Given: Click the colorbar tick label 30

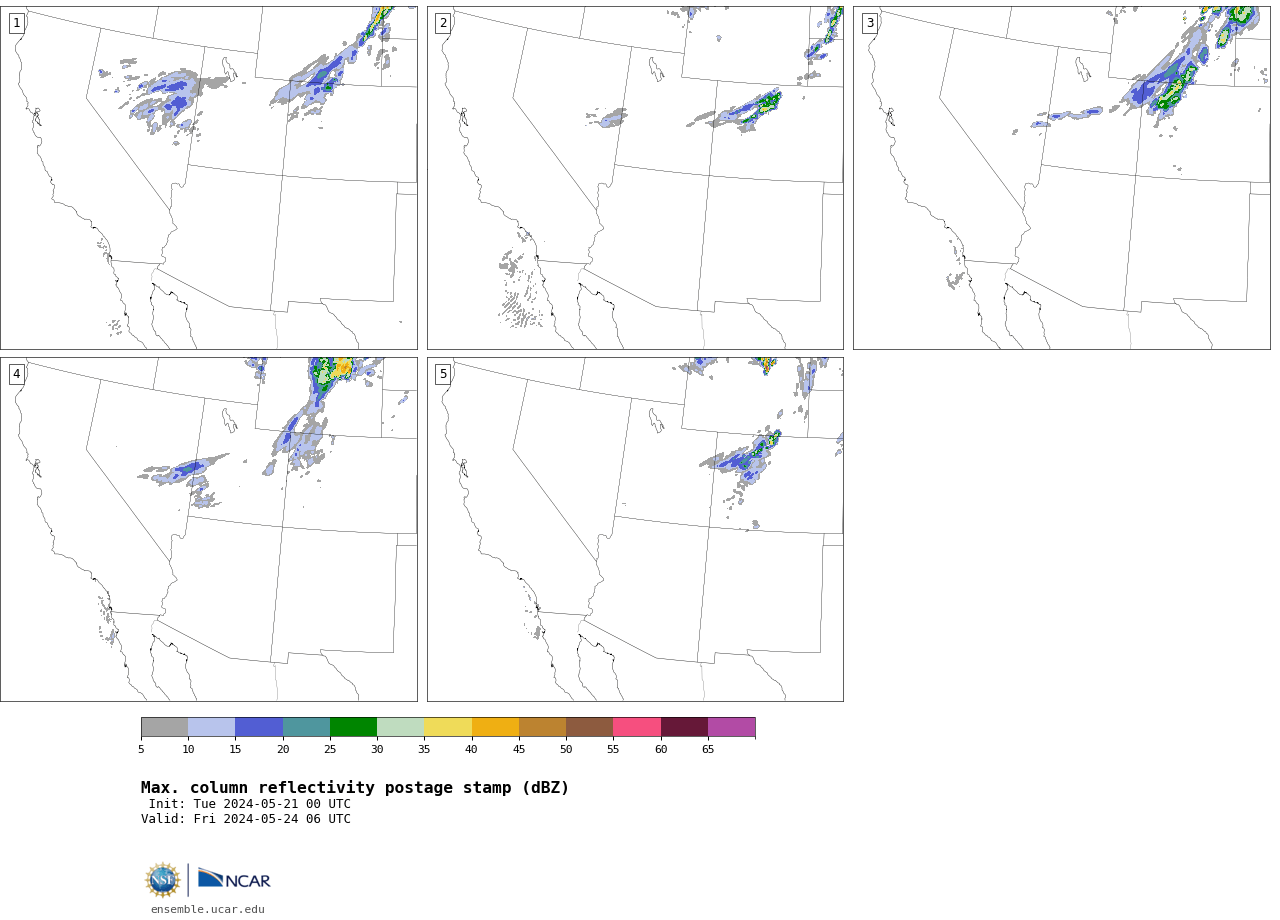Looking at the screenshot, I should click(377, 750).
